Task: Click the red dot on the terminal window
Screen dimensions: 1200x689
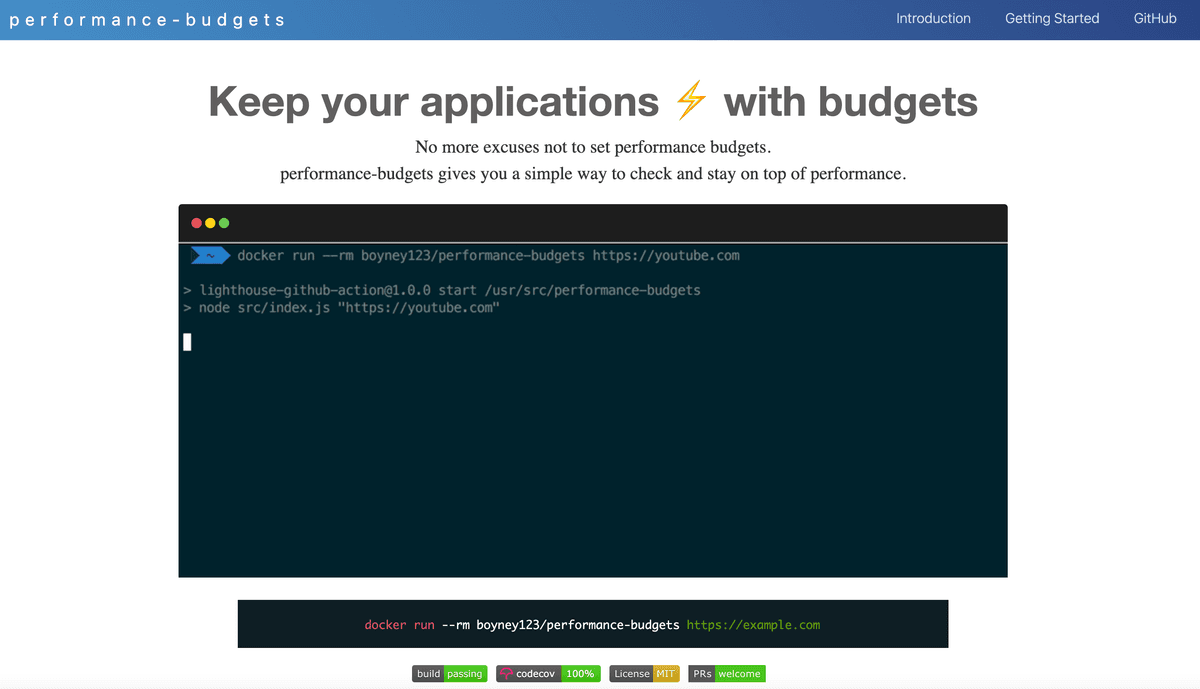Action: click(196, 223)
